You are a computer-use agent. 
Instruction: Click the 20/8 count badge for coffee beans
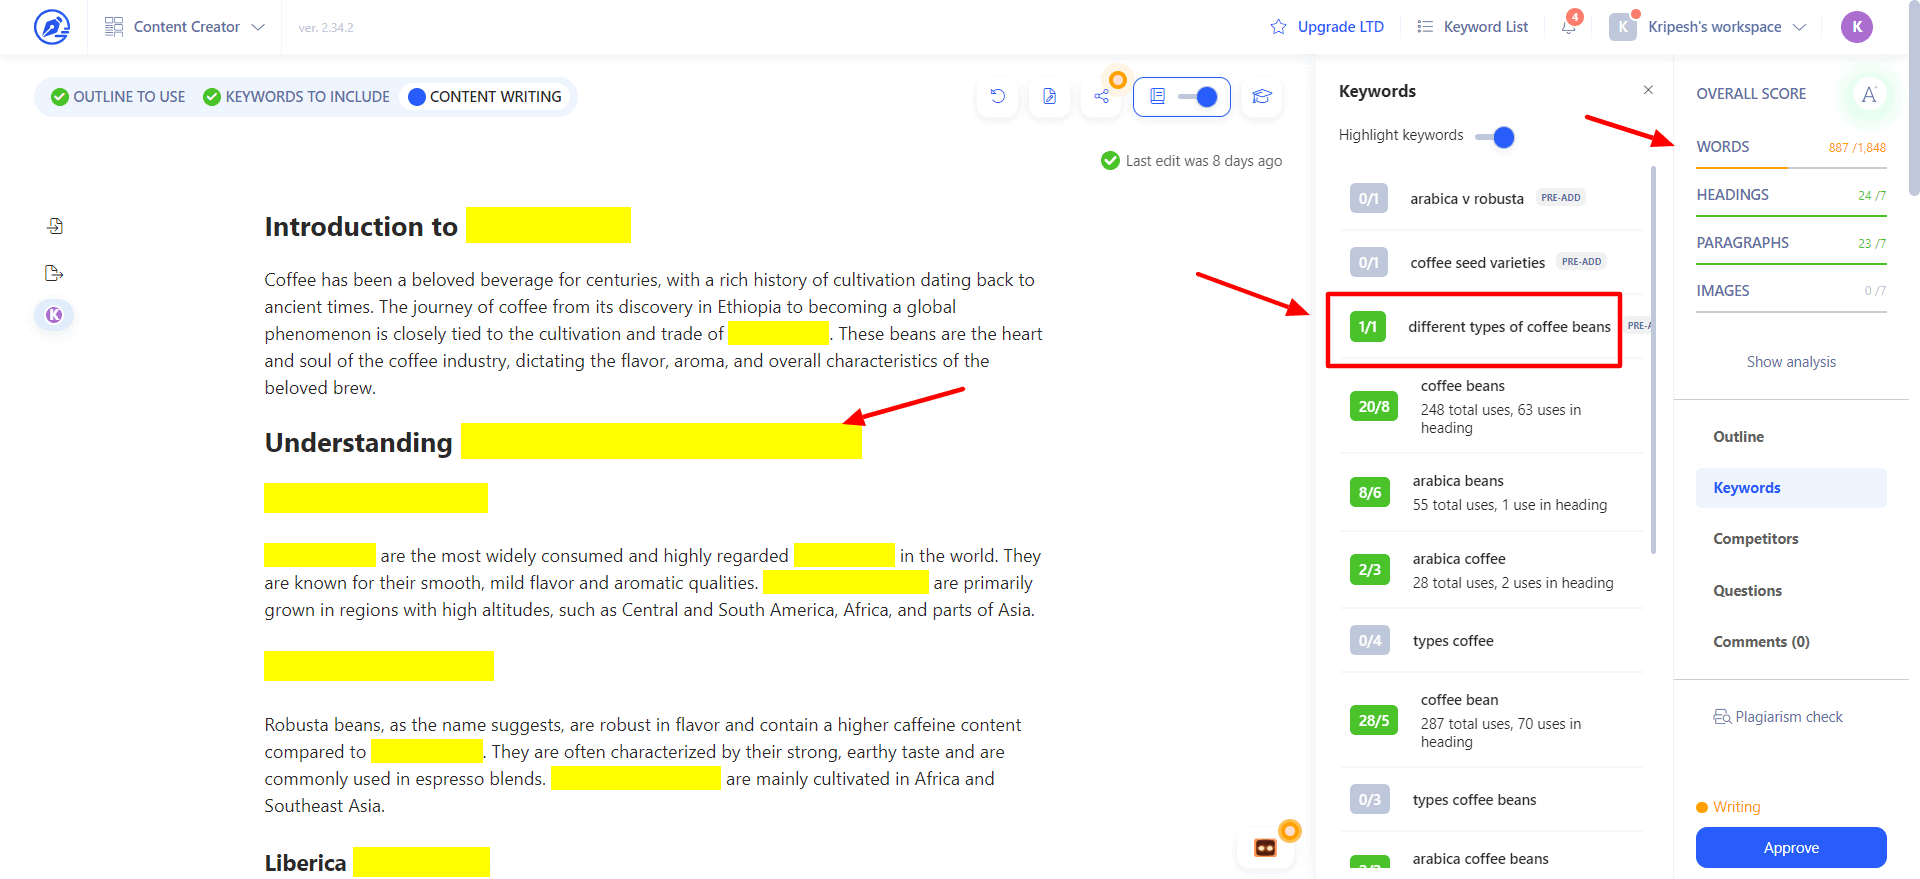pyautogui.click(x=1374, y=407)
